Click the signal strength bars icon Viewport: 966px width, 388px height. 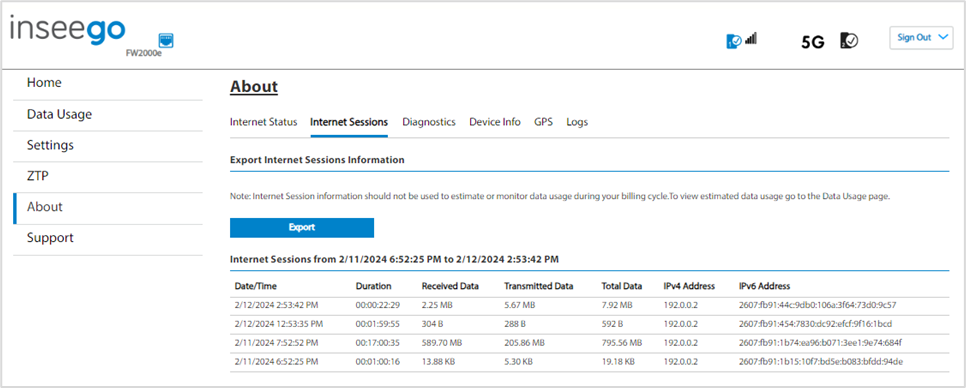(x=750, y=39)
